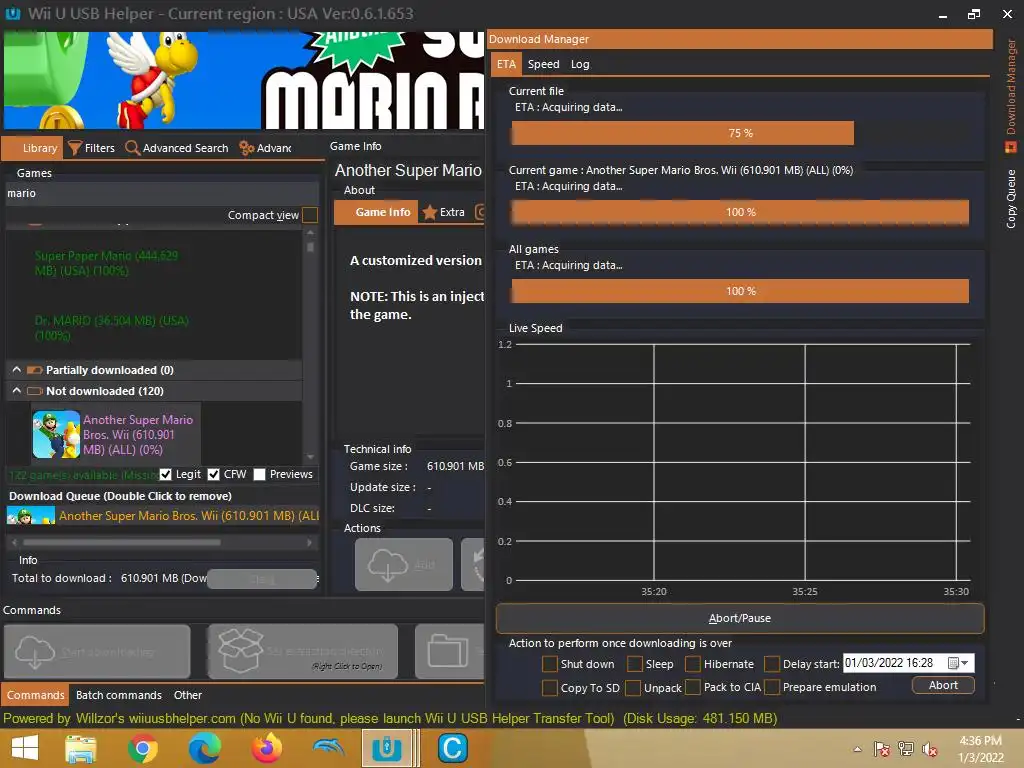Click games list scroll up arrow

[x=310, y=232]
